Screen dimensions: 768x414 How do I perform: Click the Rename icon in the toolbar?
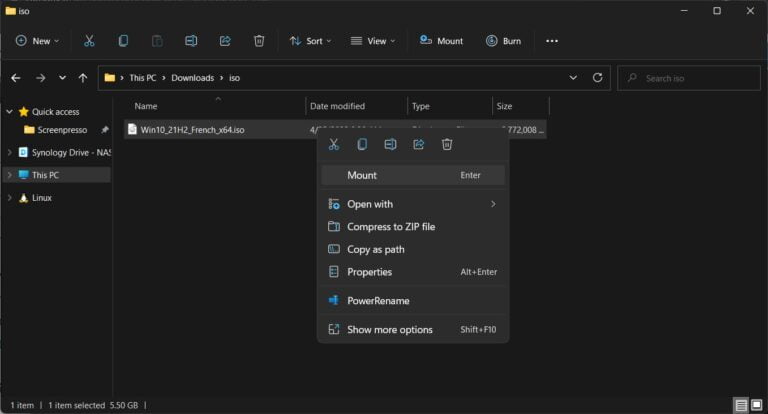click(191, 41)
